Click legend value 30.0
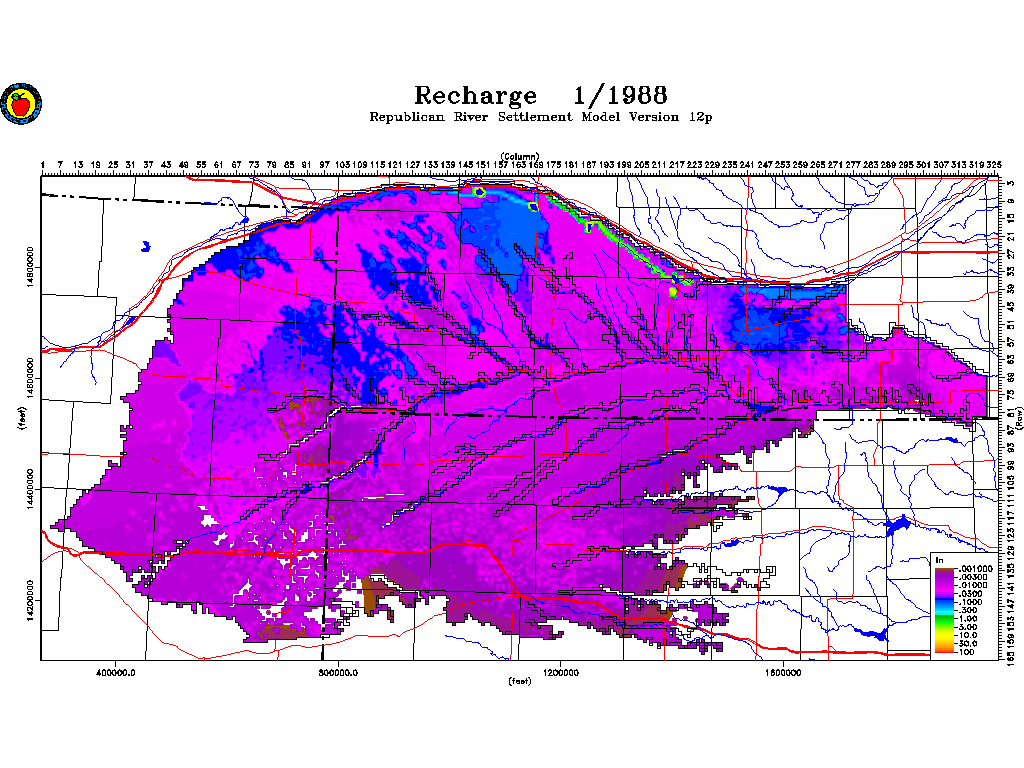Image resolution: width=1024 pixels, height=768 pixels. click(x=968, y=643)
